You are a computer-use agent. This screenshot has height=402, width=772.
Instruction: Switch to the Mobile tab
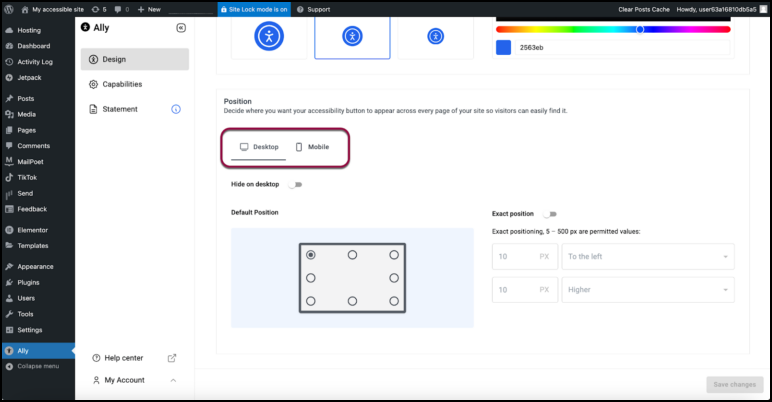[x=312, y=147]
